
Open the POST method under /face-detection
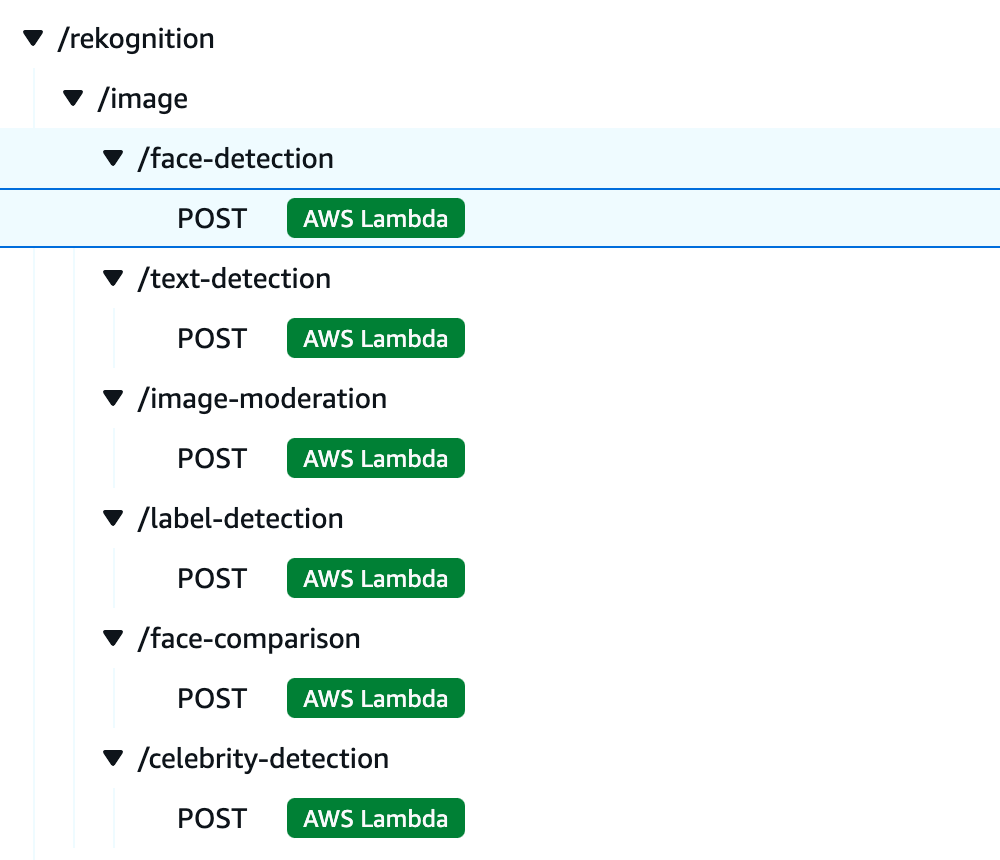coord(212,219)
